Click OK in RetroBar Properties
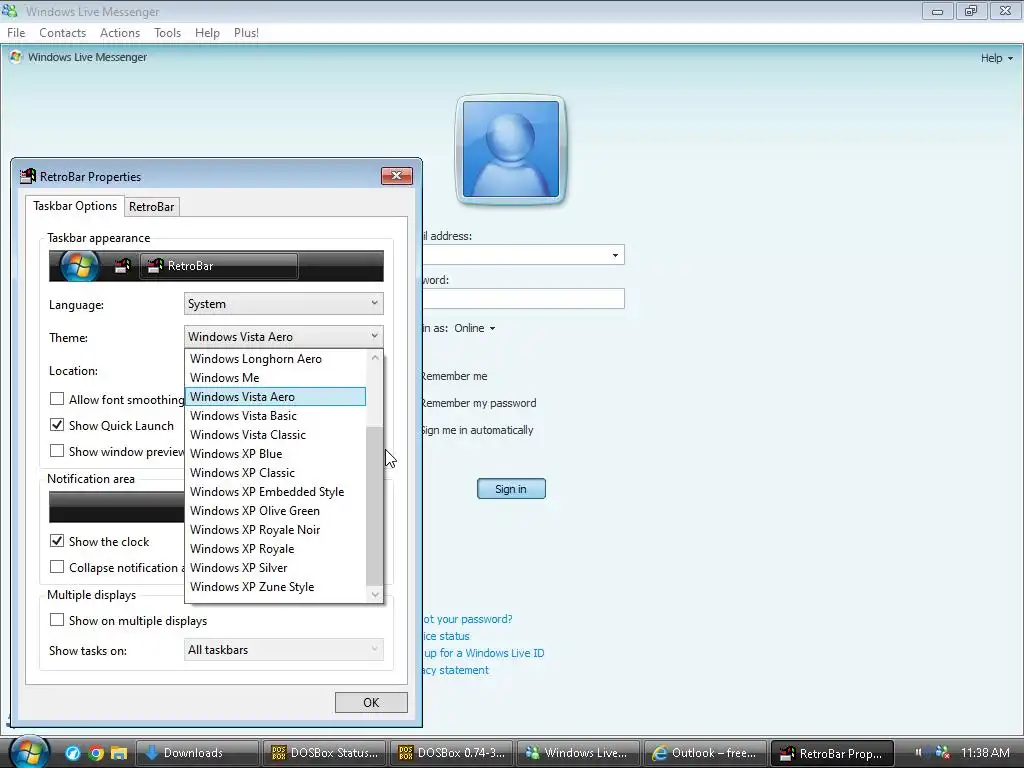The width and height of the screenshot is (1024, 768). pyautogui.click(x=371, y=702)
